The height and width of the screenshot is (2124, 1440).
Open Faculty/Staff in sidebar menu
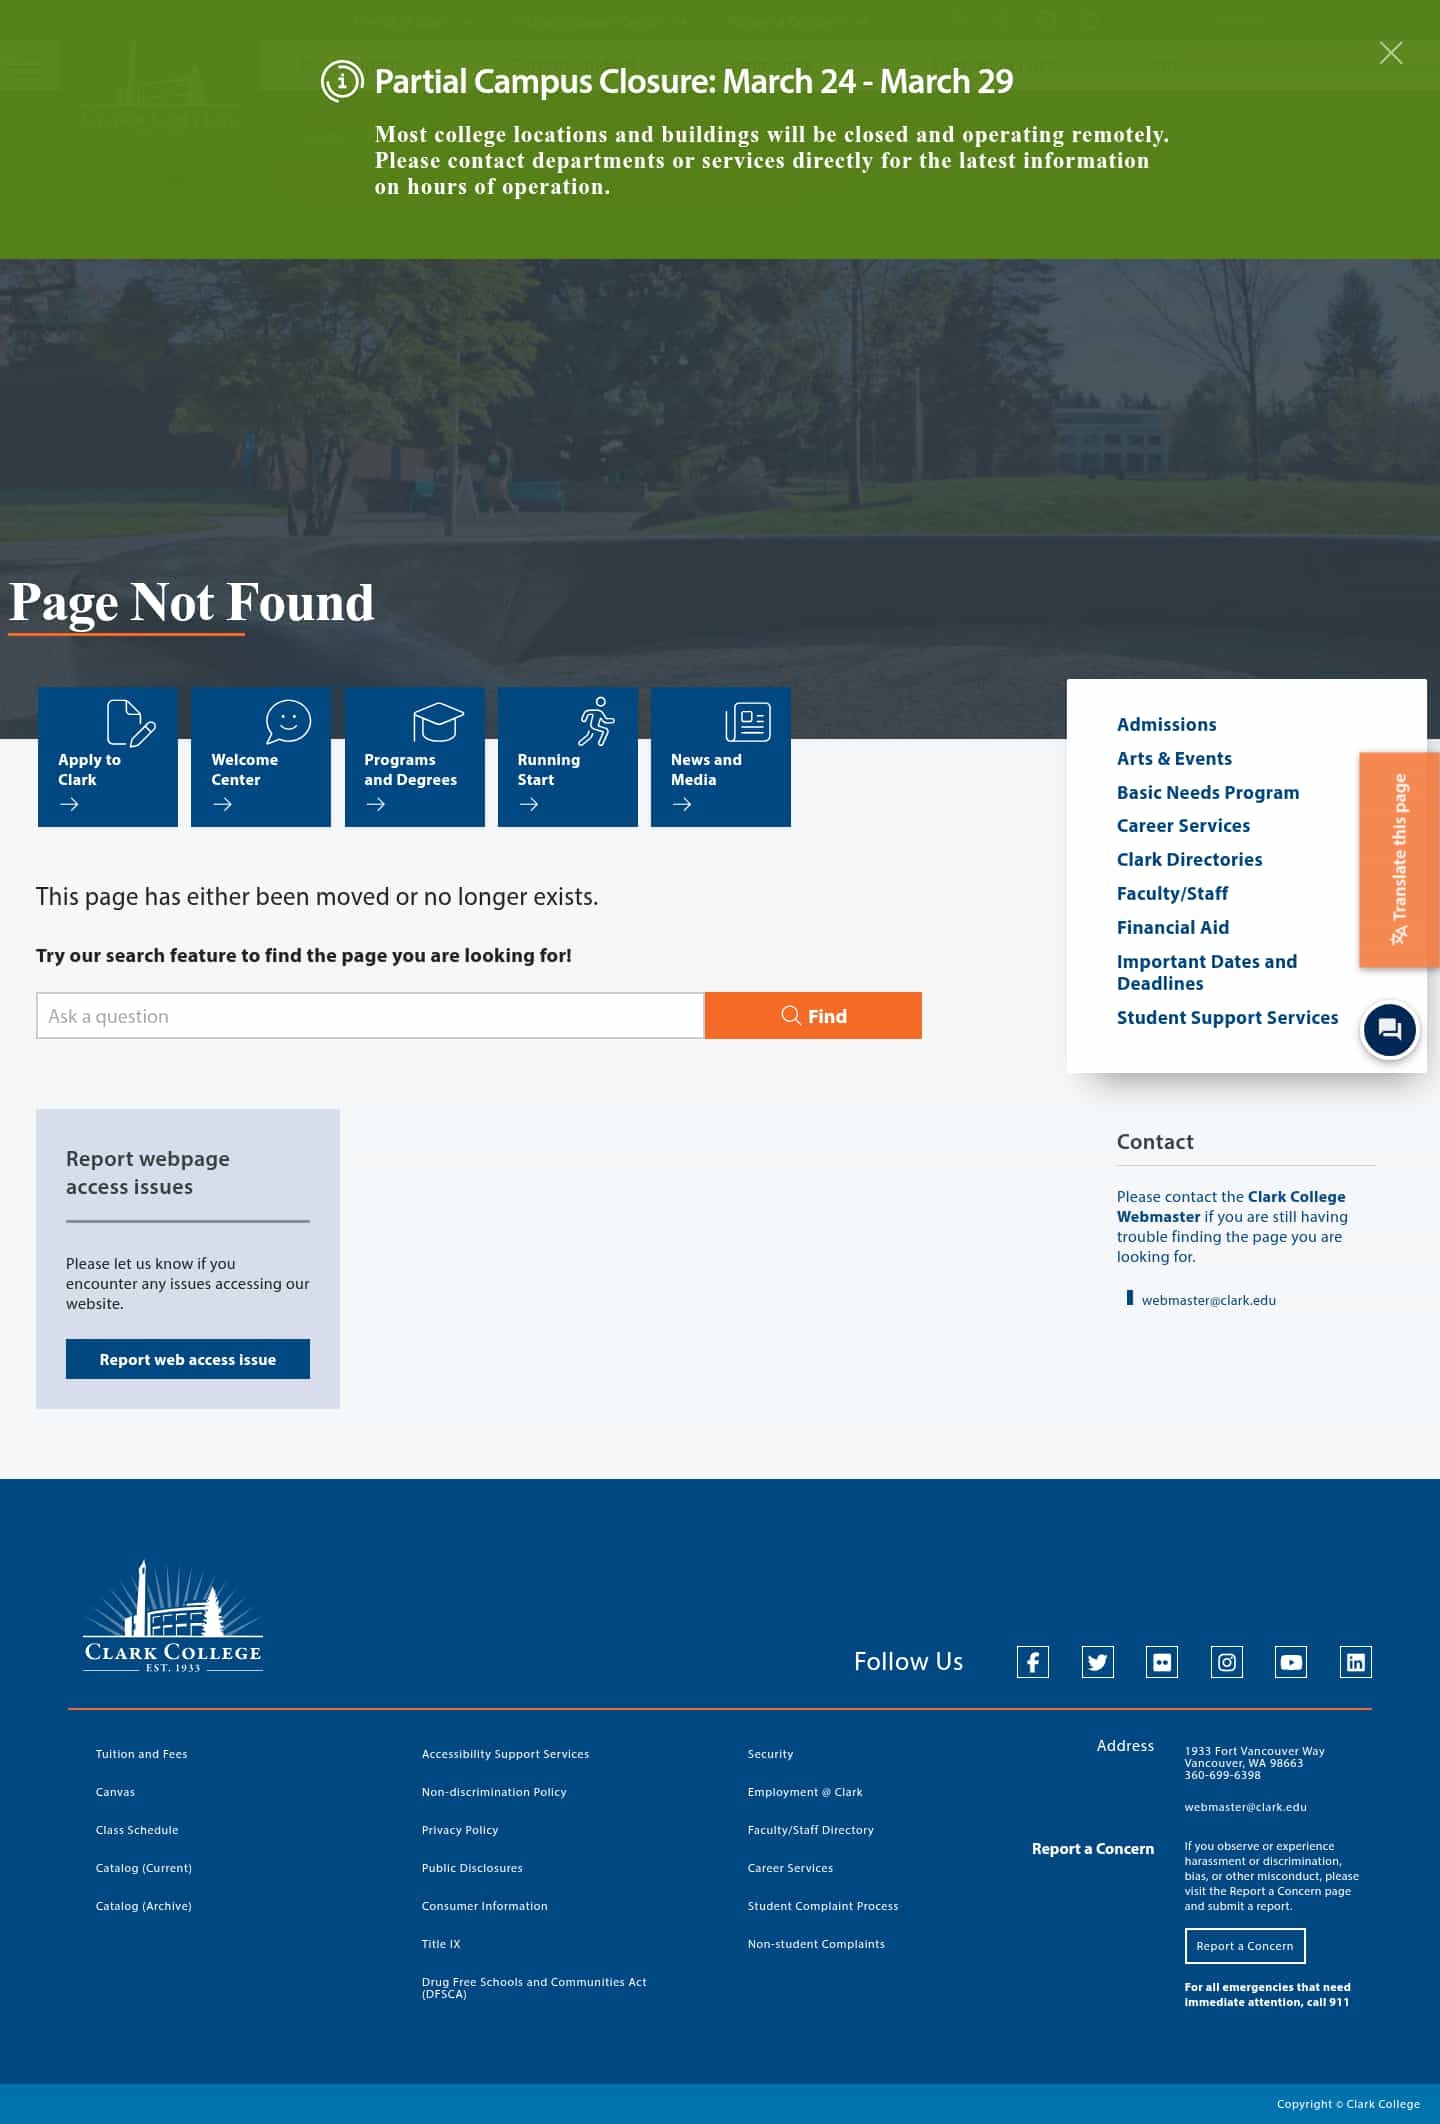pyautogui.click(x=1172, y=893)
